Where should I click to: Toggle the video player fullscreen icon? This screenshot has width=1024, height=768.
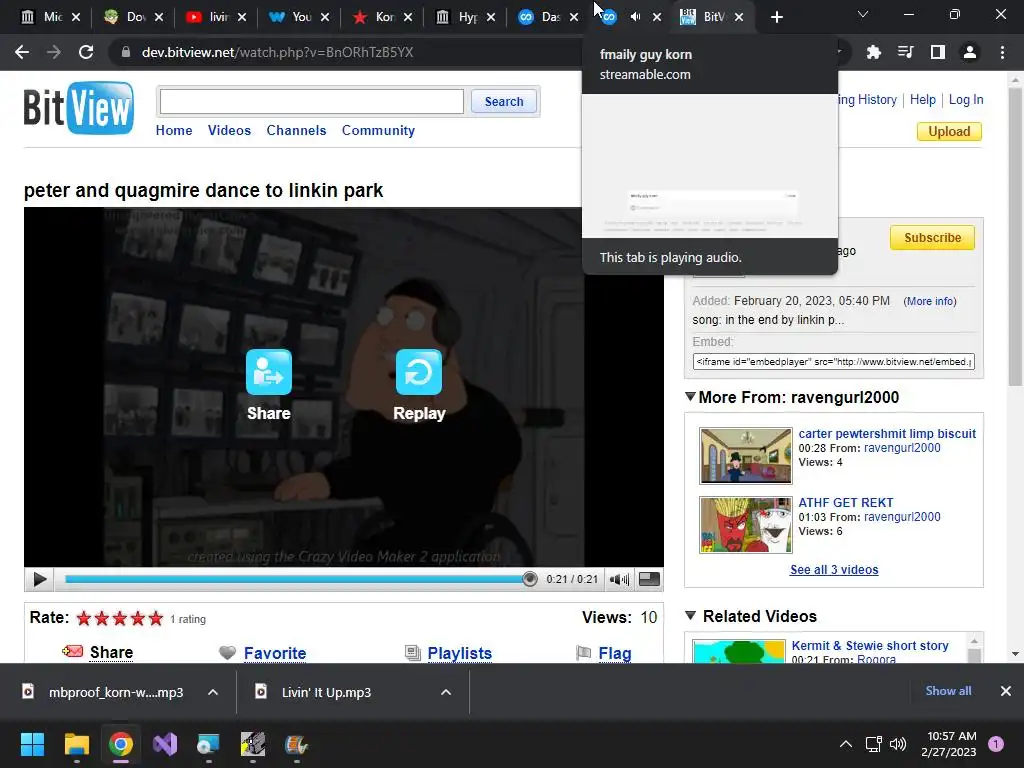tap(649, 579)
